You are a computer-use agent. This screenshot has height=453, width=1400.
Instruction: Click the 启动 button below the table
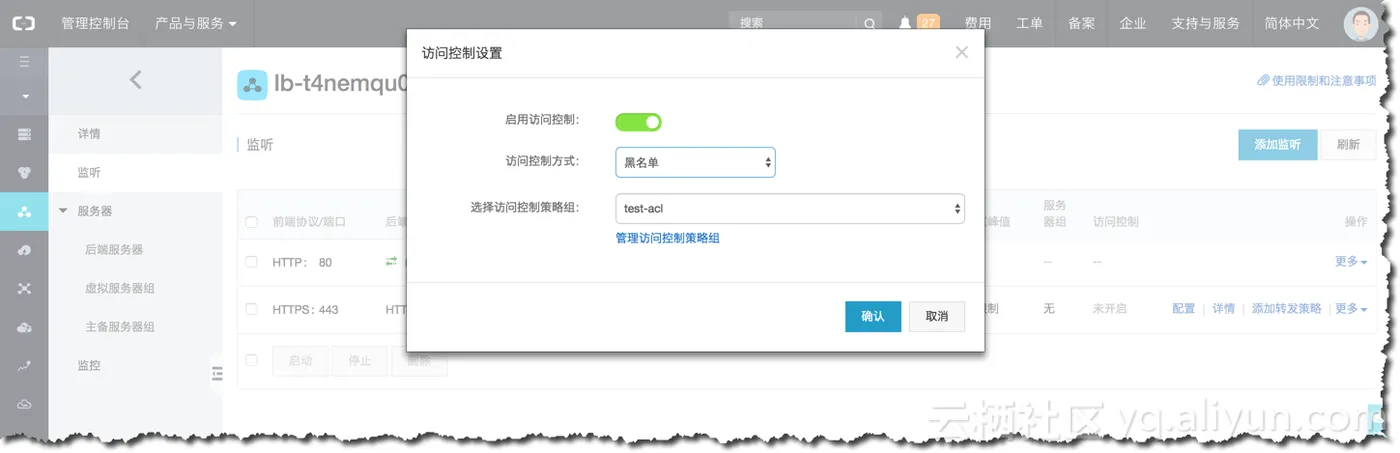300,361
